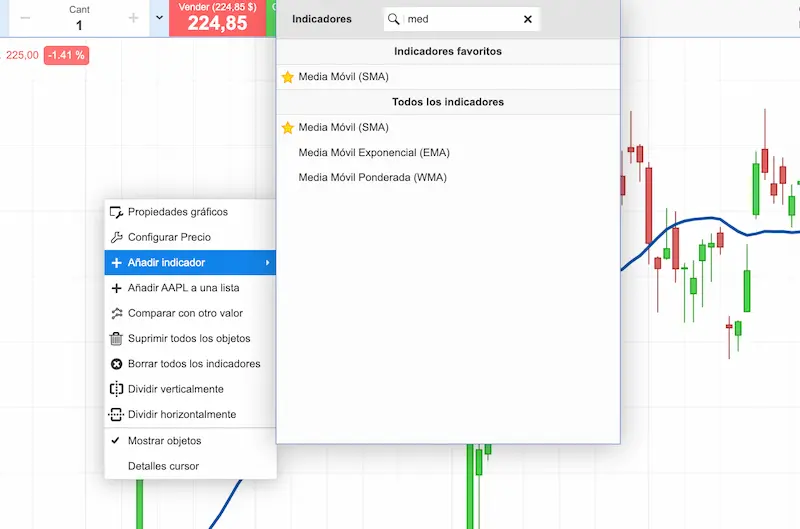Open the dropdown chevron beside quantity
The width and height of the screenshot is (800, 529).
coord(159,18)
